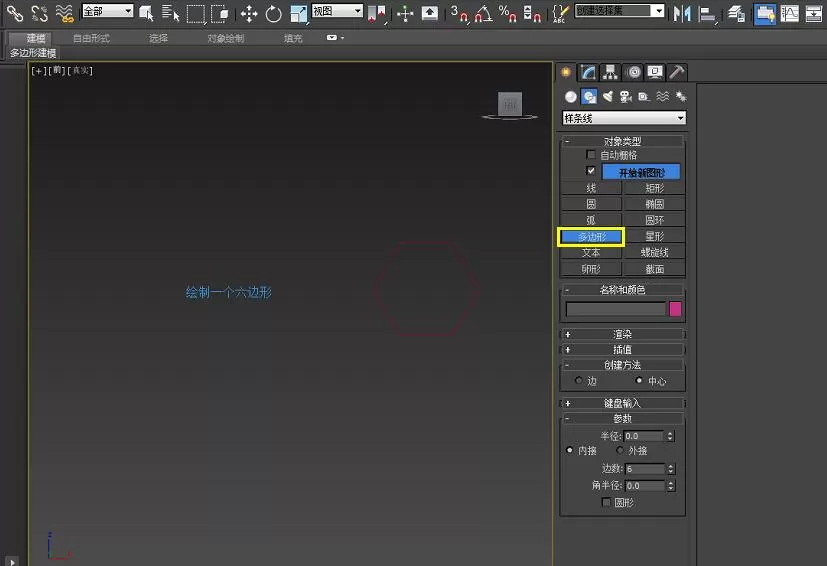Screen dimensions: 827x566
Task: Select the Select and Link tool
Action: click(x=15, y=13)
